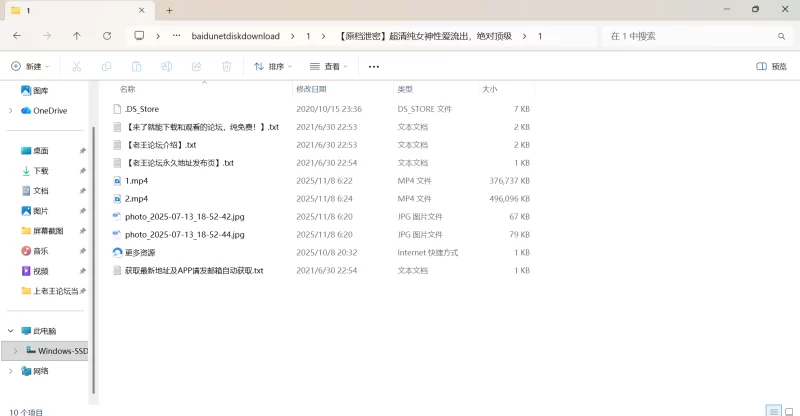The width and height of the screenshot is (800, 416).
Task: Click the Back navigation arrow
Action: click(x=17, y=35)
